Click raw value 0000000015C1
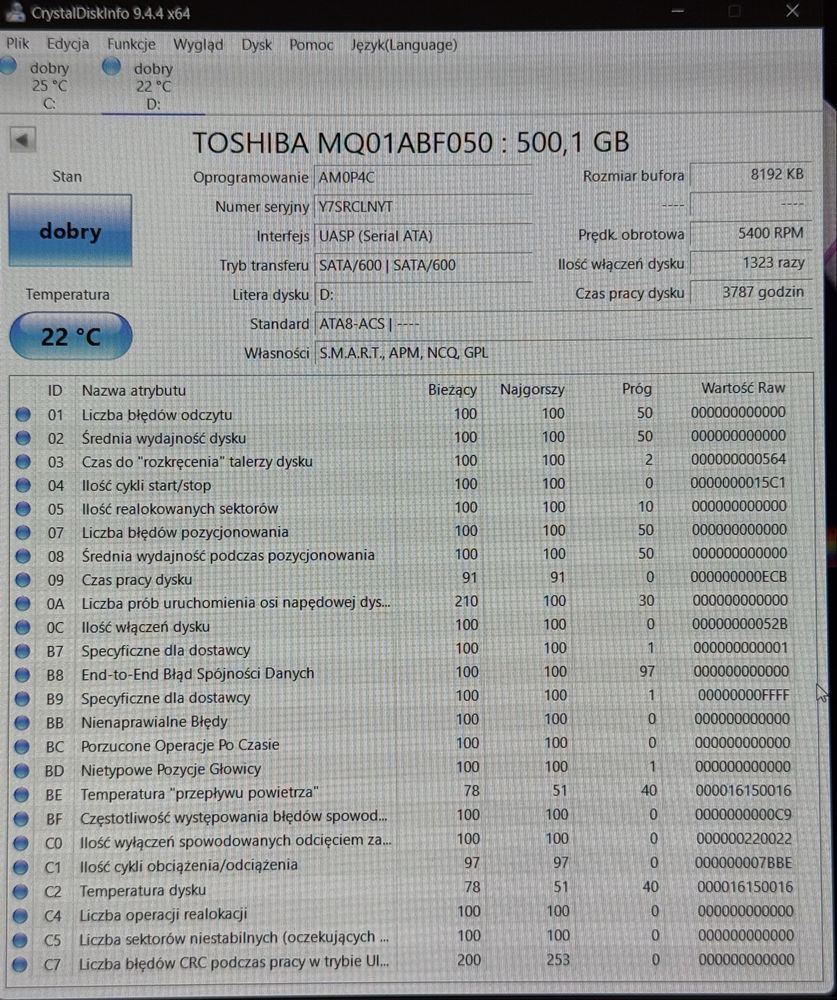Viewport: 837px width, 1000px height. 738,483
